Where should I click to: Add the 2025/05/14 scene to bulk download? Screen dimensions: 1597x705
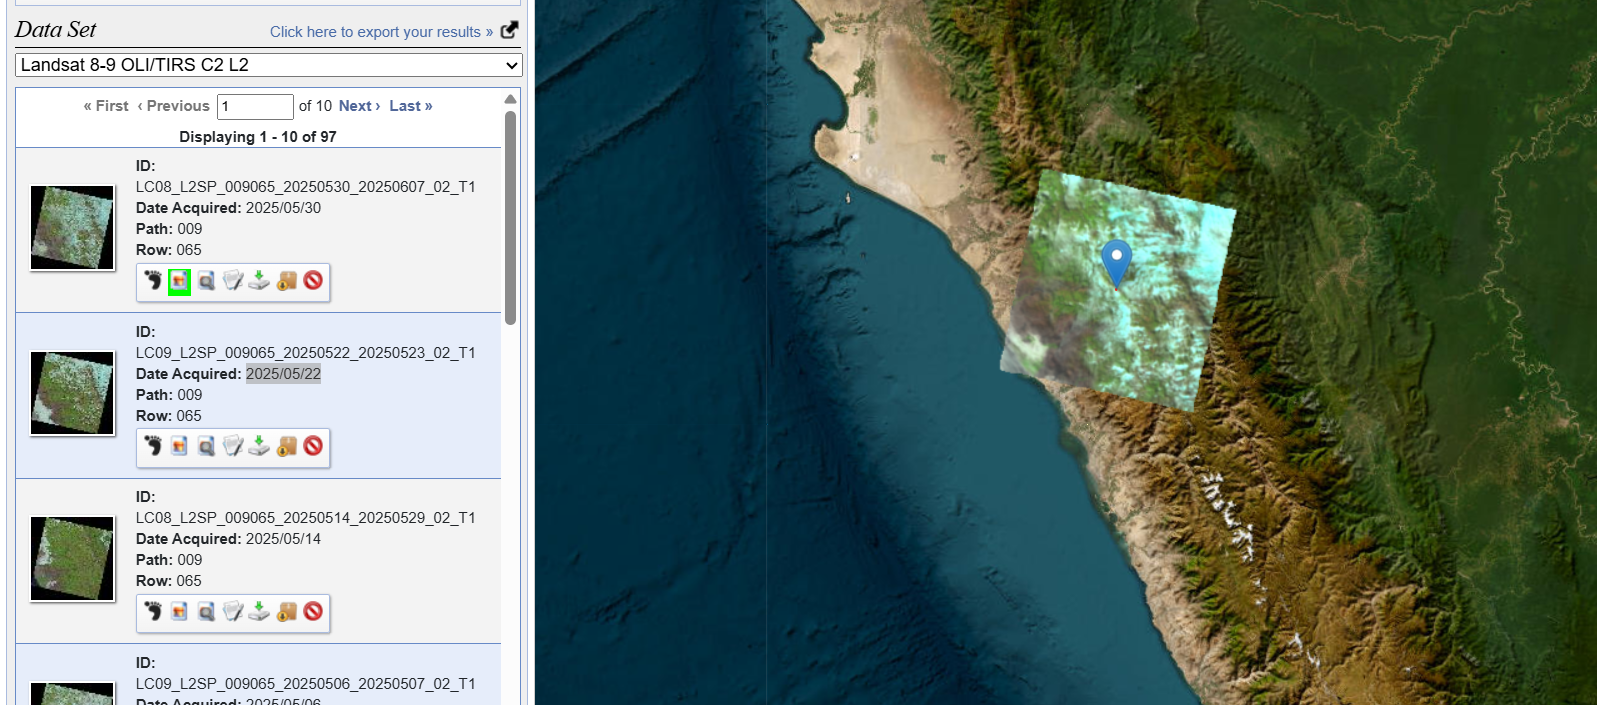tap(287, 611)
